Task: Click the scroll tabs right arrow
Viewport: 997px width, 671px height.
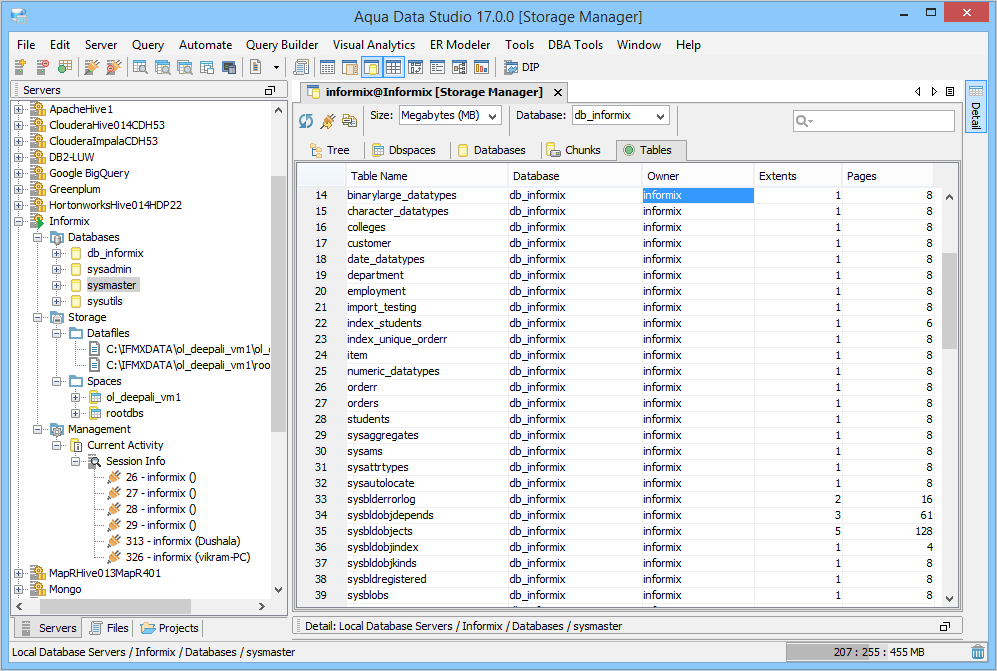Action: coord(934,92)
